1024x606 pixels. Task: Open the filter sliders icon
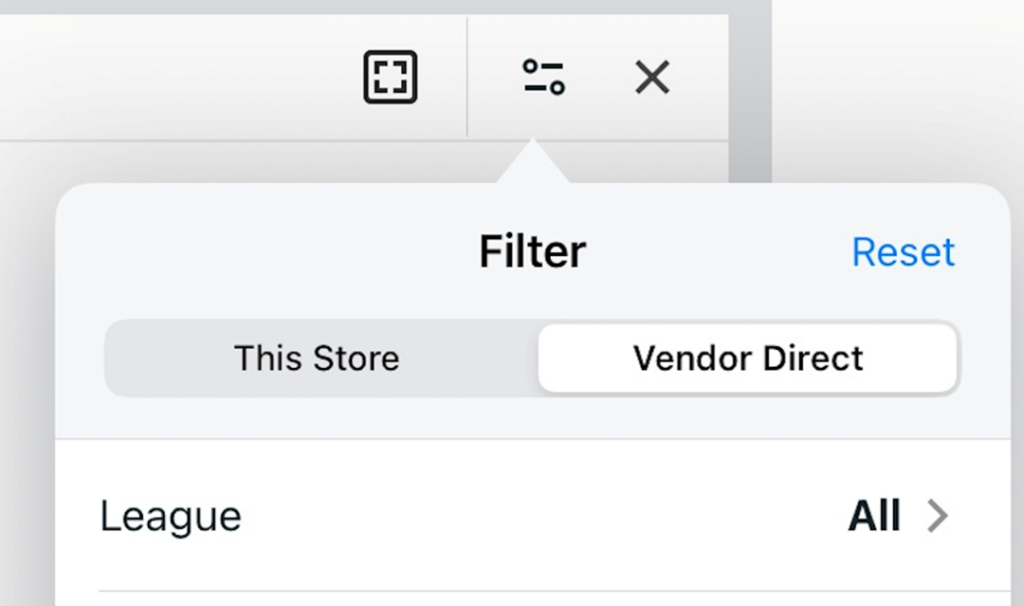pyautogui.click(x=543, y=77)
